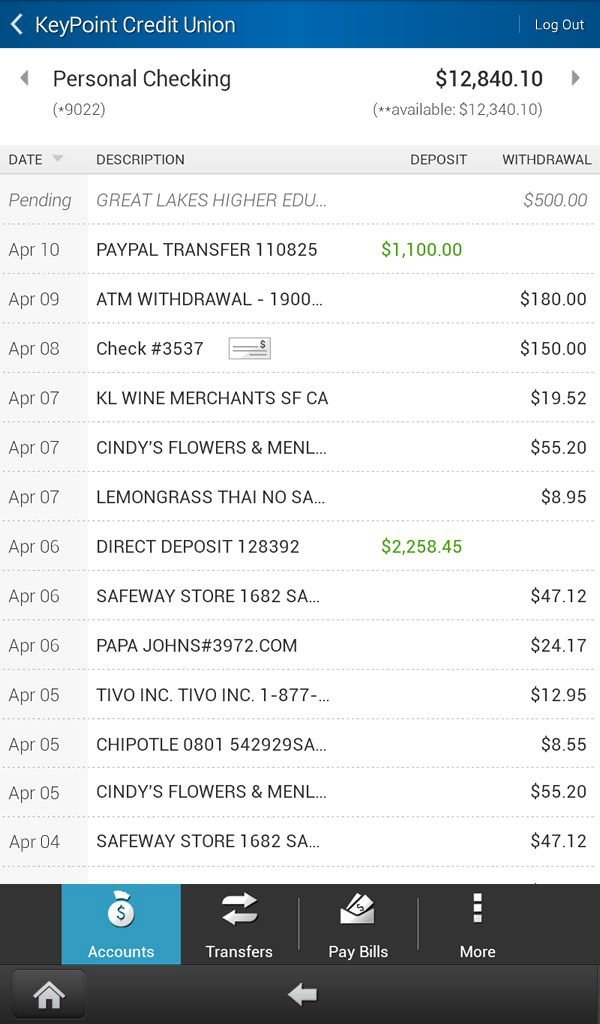View check image icon for Check #3537
Screen dimensions: 600x1024
click(249, 349)
